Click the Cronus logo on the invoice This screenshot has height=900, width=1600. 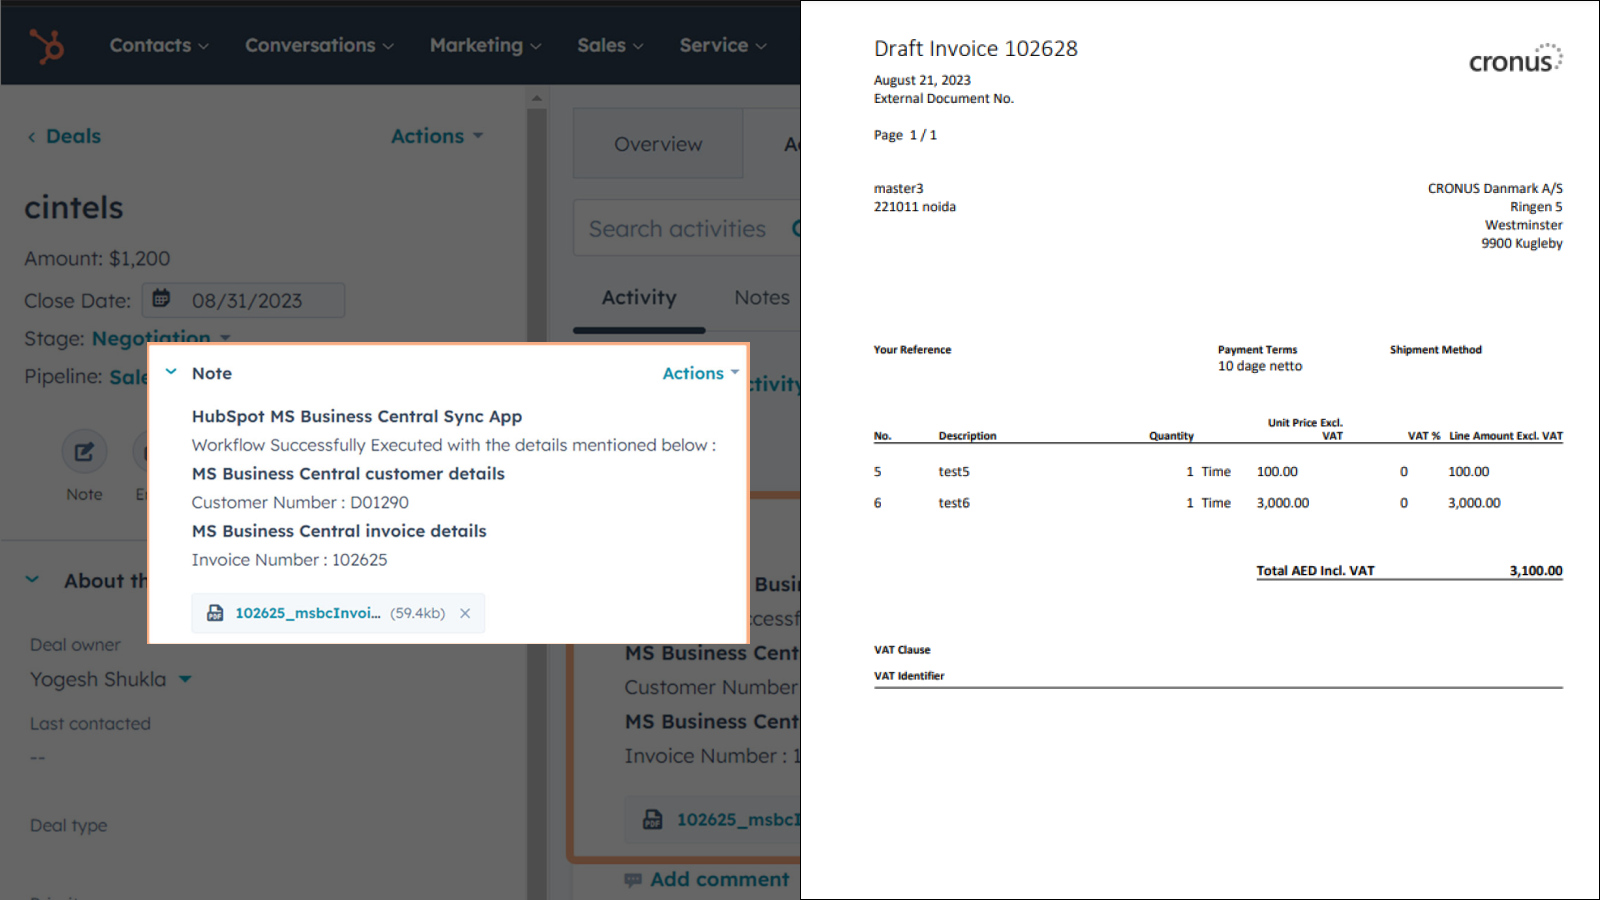click(1513, 58)
